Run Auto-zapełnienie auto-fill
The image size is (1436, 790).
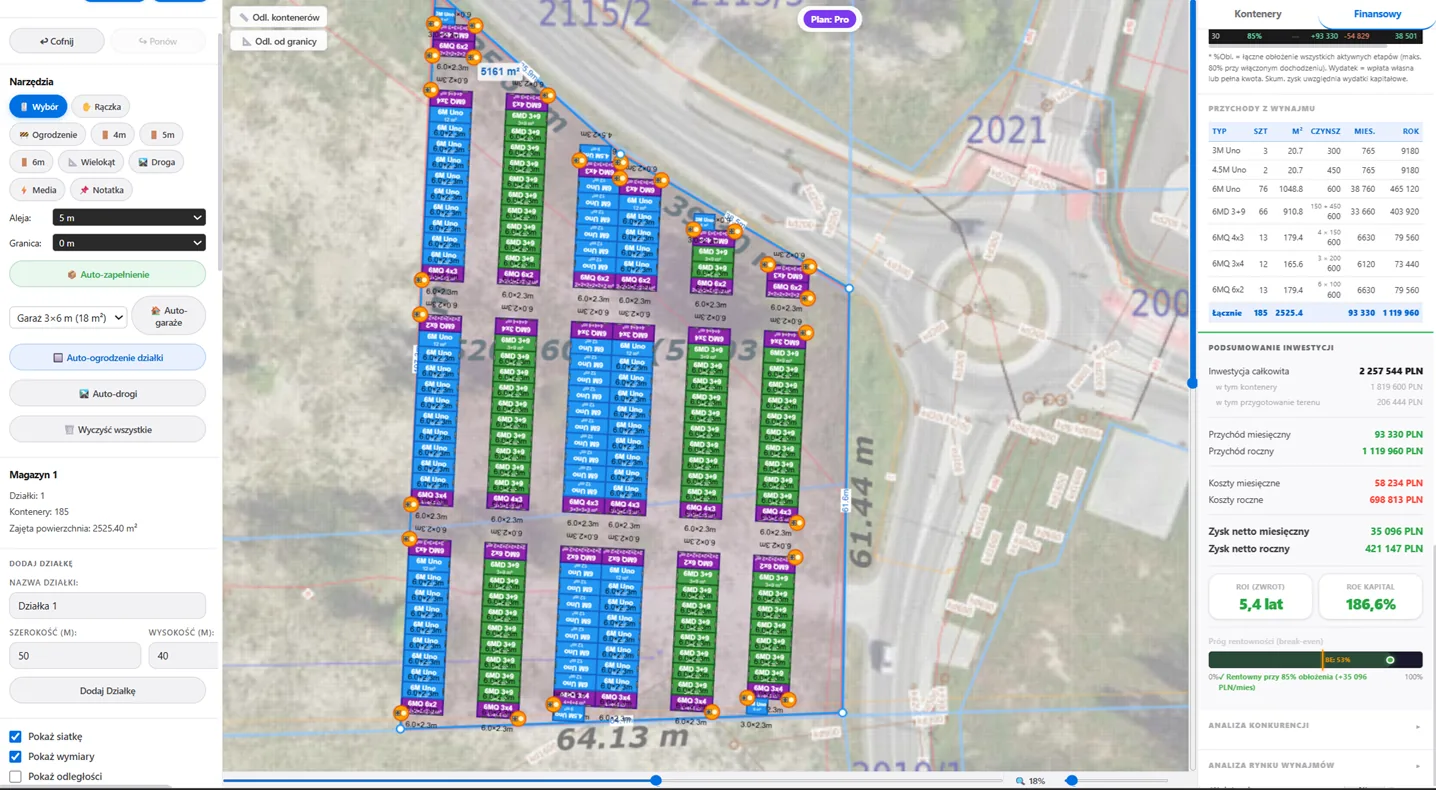click(107, 274)
